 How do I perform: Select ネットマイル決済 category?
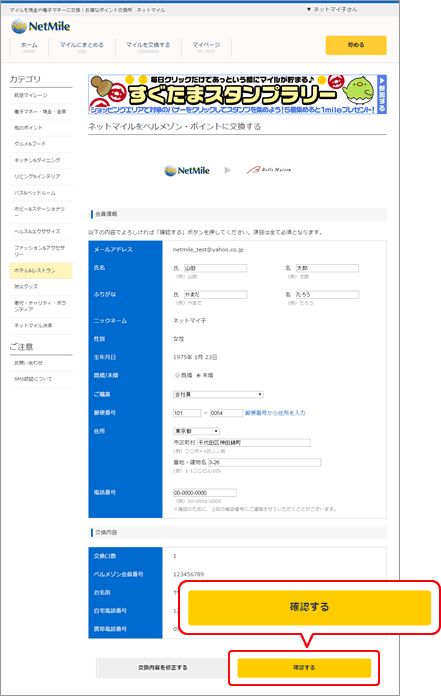point(41,326)
